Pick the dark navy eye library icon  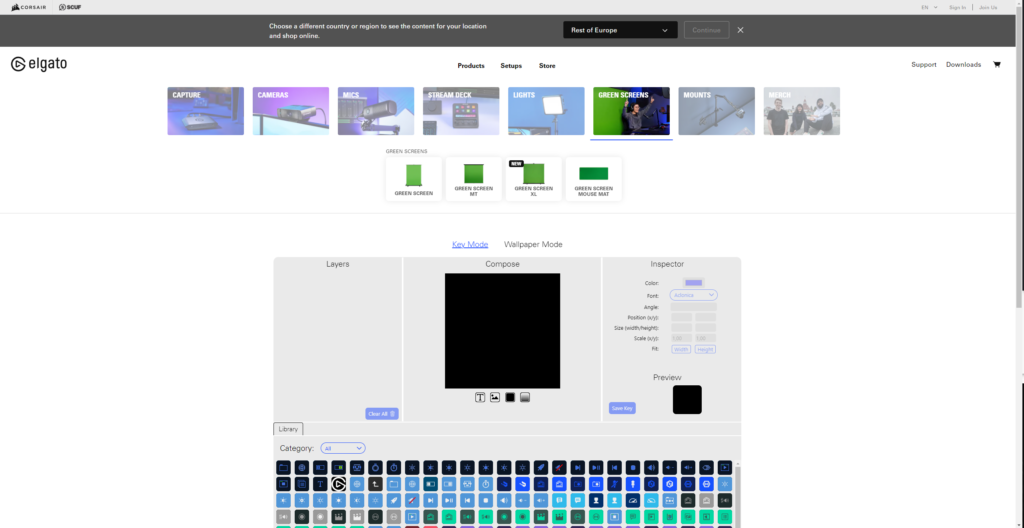pyautogui.click(x=707, y=467)
